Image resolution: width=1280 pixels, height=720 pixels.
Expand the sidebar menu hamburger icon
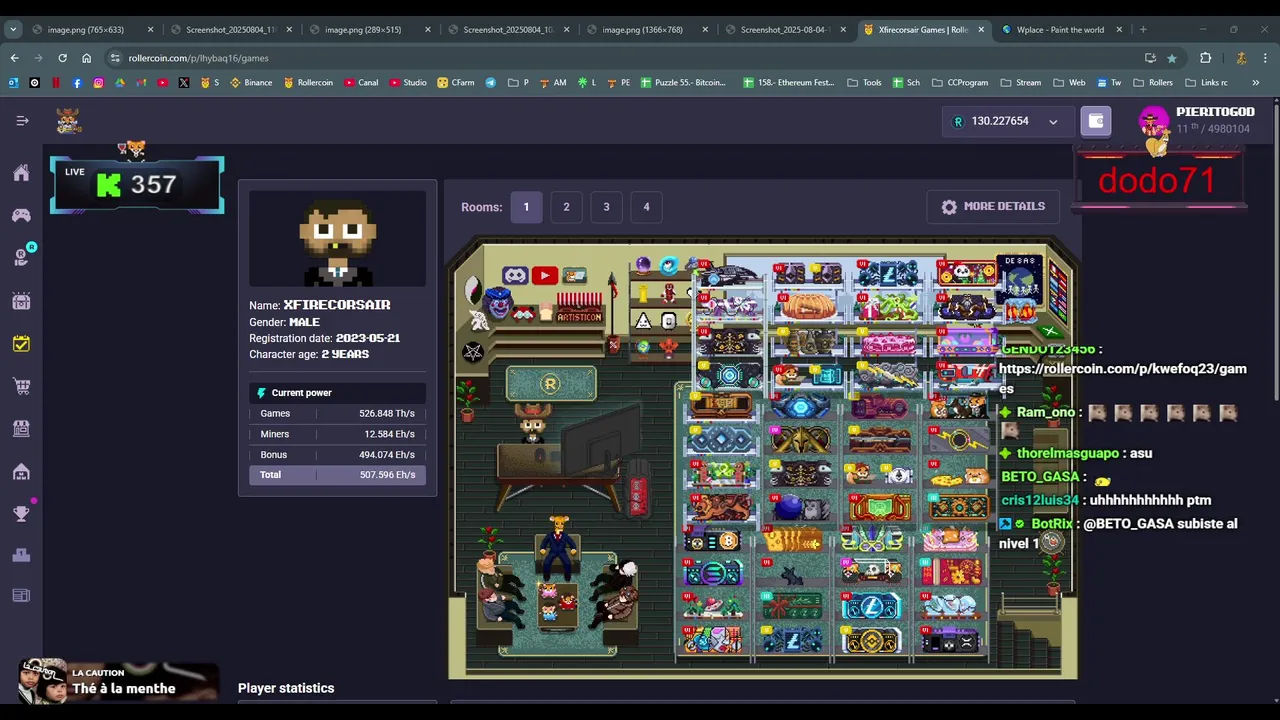coord(22,121)
